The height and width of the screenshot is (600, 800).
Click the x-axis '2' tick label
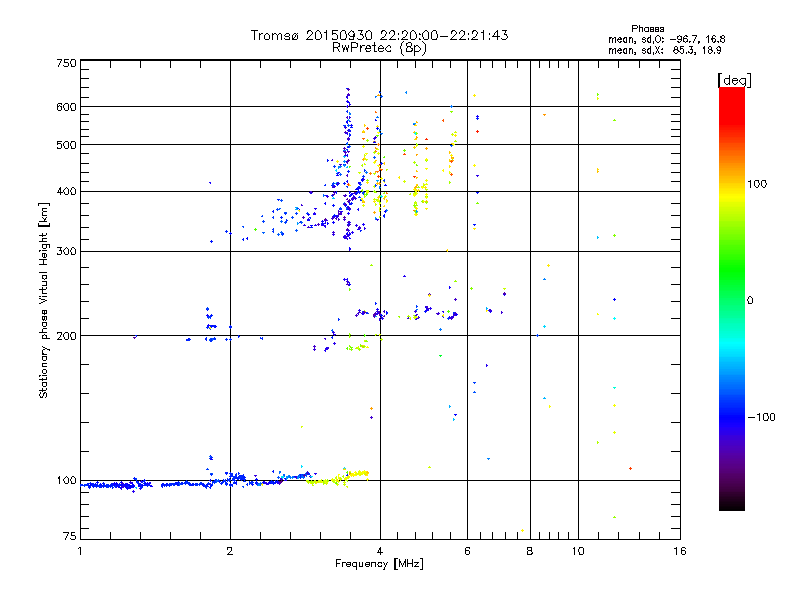[230, 551]
